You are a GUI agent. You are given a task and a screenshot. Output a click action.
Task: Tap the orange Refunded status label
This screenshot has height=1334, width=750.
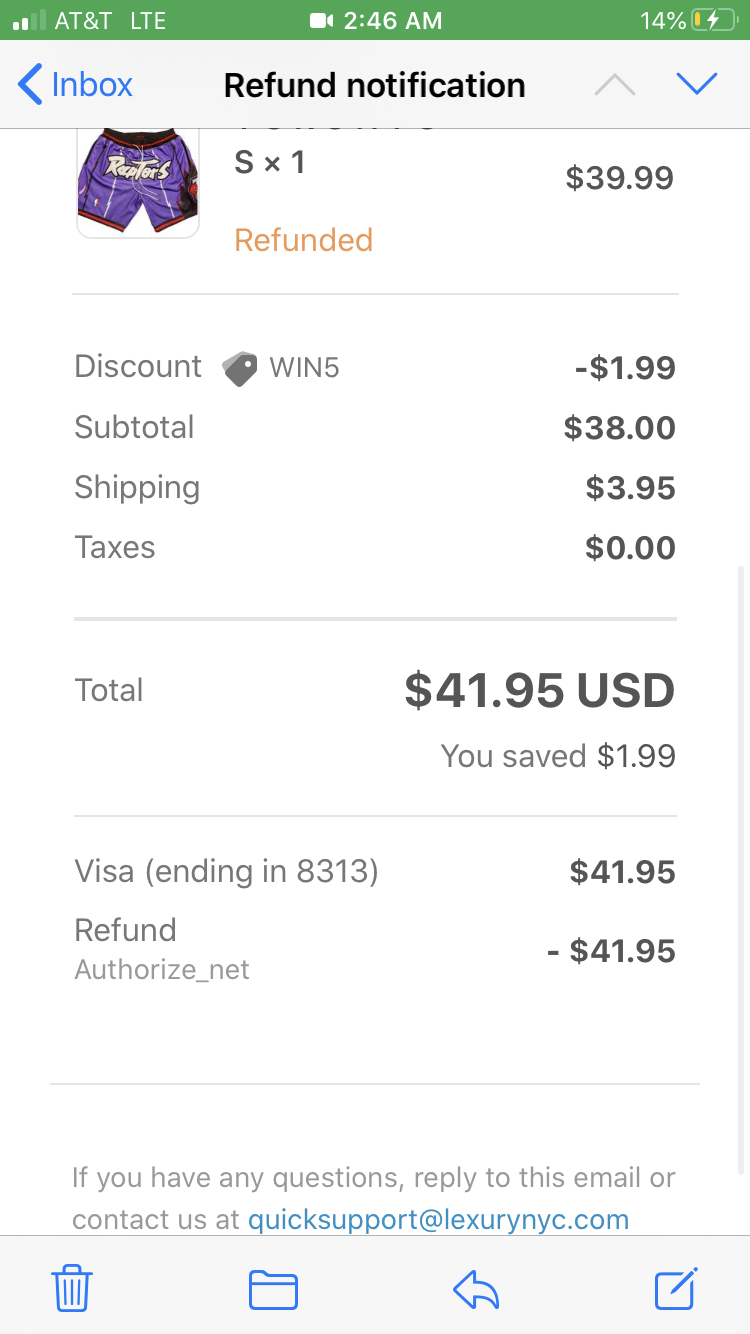(x=303, y=240)
